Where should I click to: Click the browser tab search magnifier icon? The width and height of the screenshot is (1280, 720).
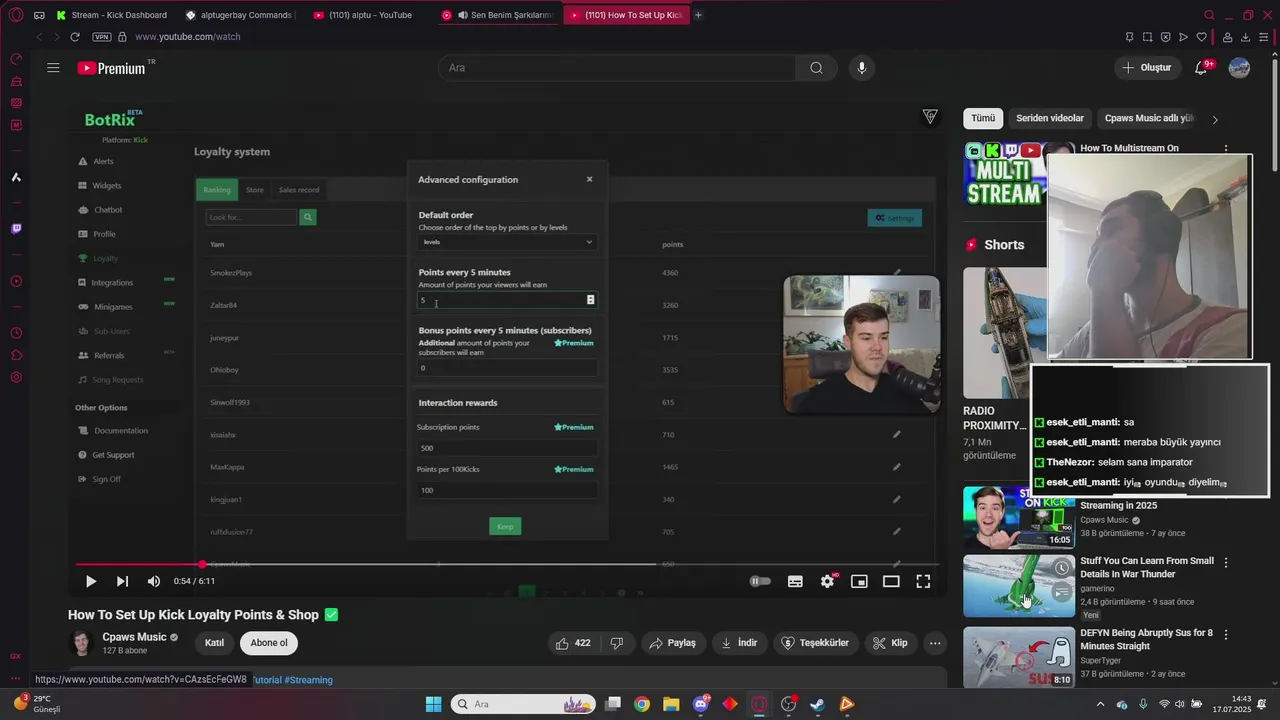point(1209,15)
